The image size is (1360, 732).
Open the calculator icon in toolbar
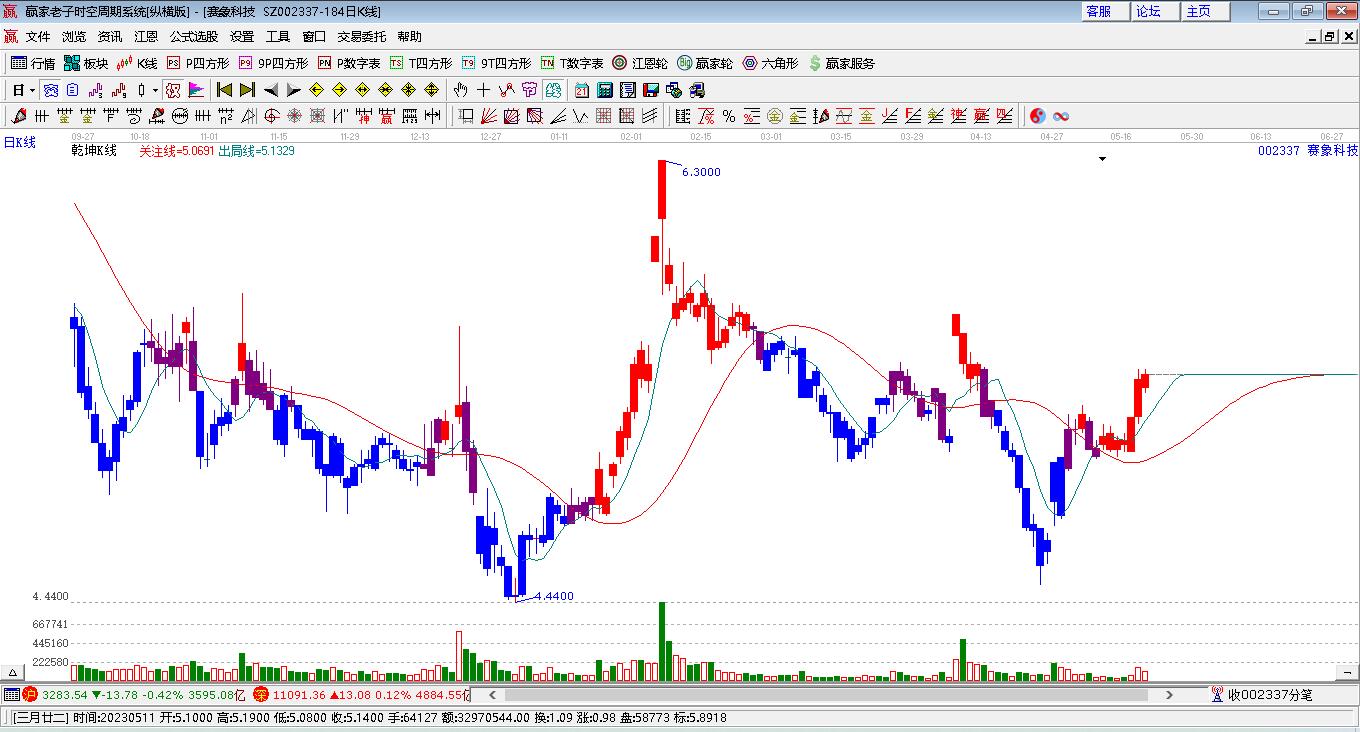(x=604, y=90)
